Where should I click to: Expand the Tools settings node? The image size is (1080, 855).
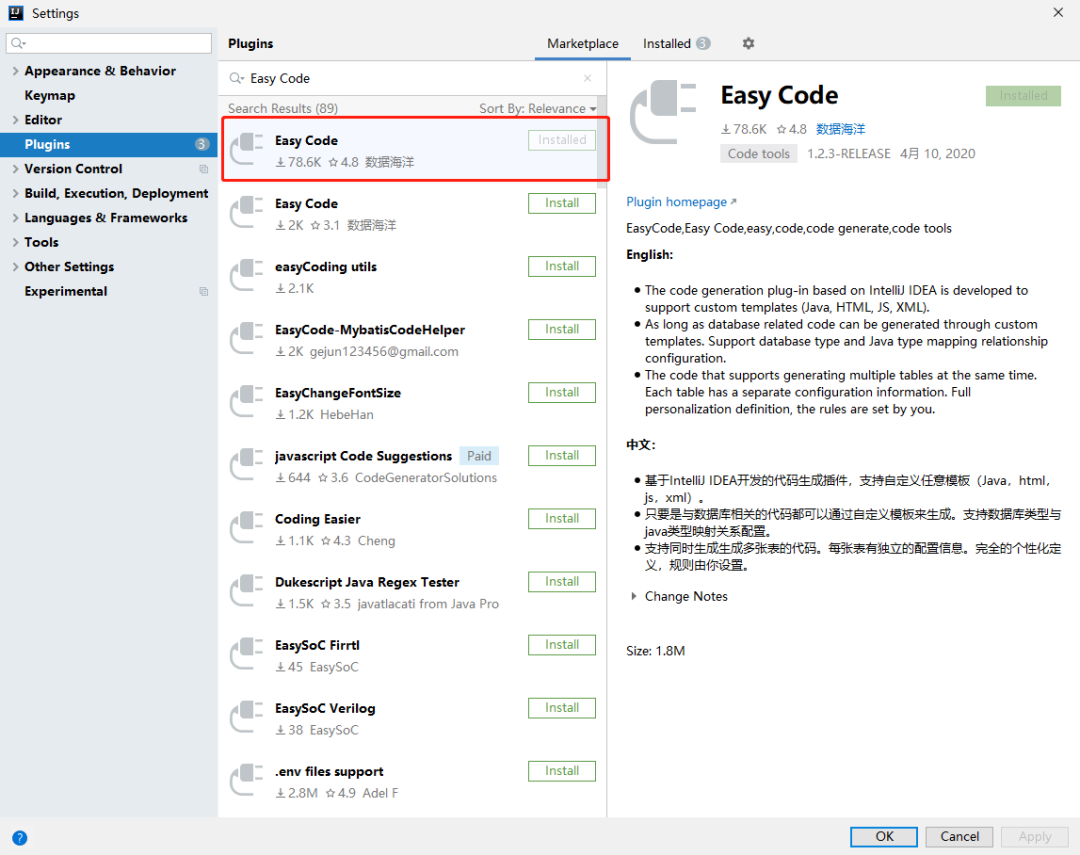pyautogui.click(x=15, y=243)
